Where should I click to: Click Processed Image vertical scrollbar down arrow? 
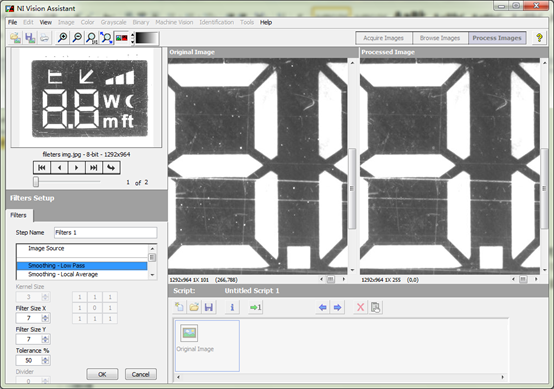544,270
